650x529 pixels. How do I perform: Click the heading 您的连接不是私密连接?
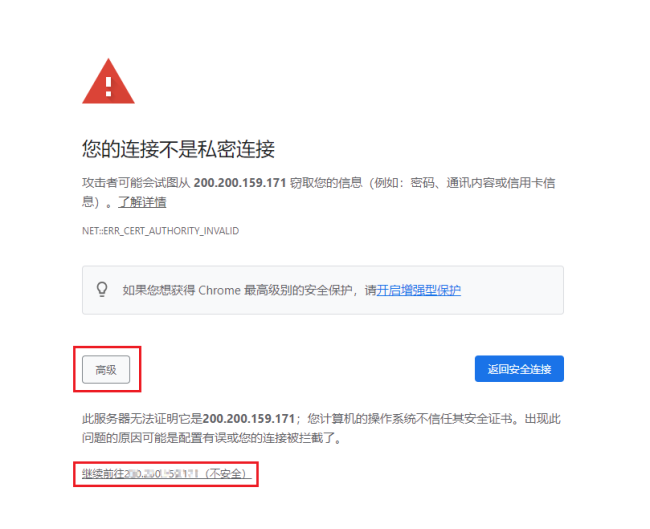(x=178, y=149)
